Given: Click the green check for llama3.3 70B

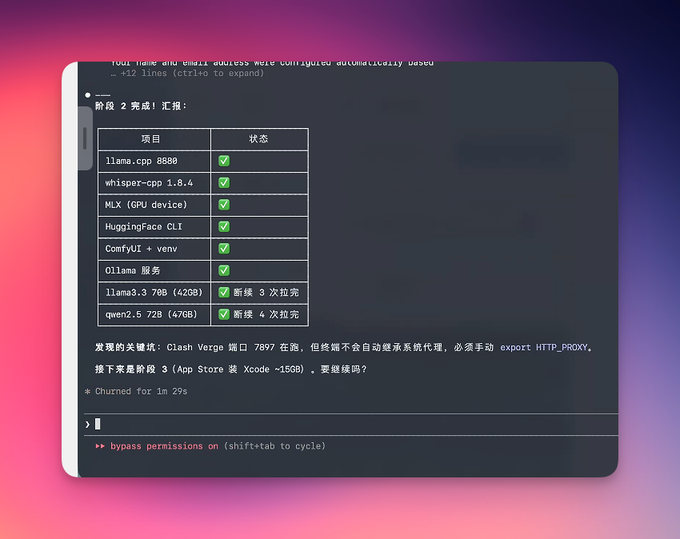Looking at the screenshot, I should coord(224,292).
